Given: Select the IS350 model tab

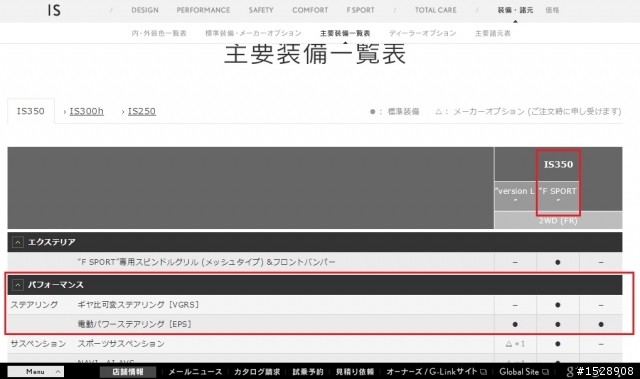Looking at the screenshot, I should click(31, 111).
